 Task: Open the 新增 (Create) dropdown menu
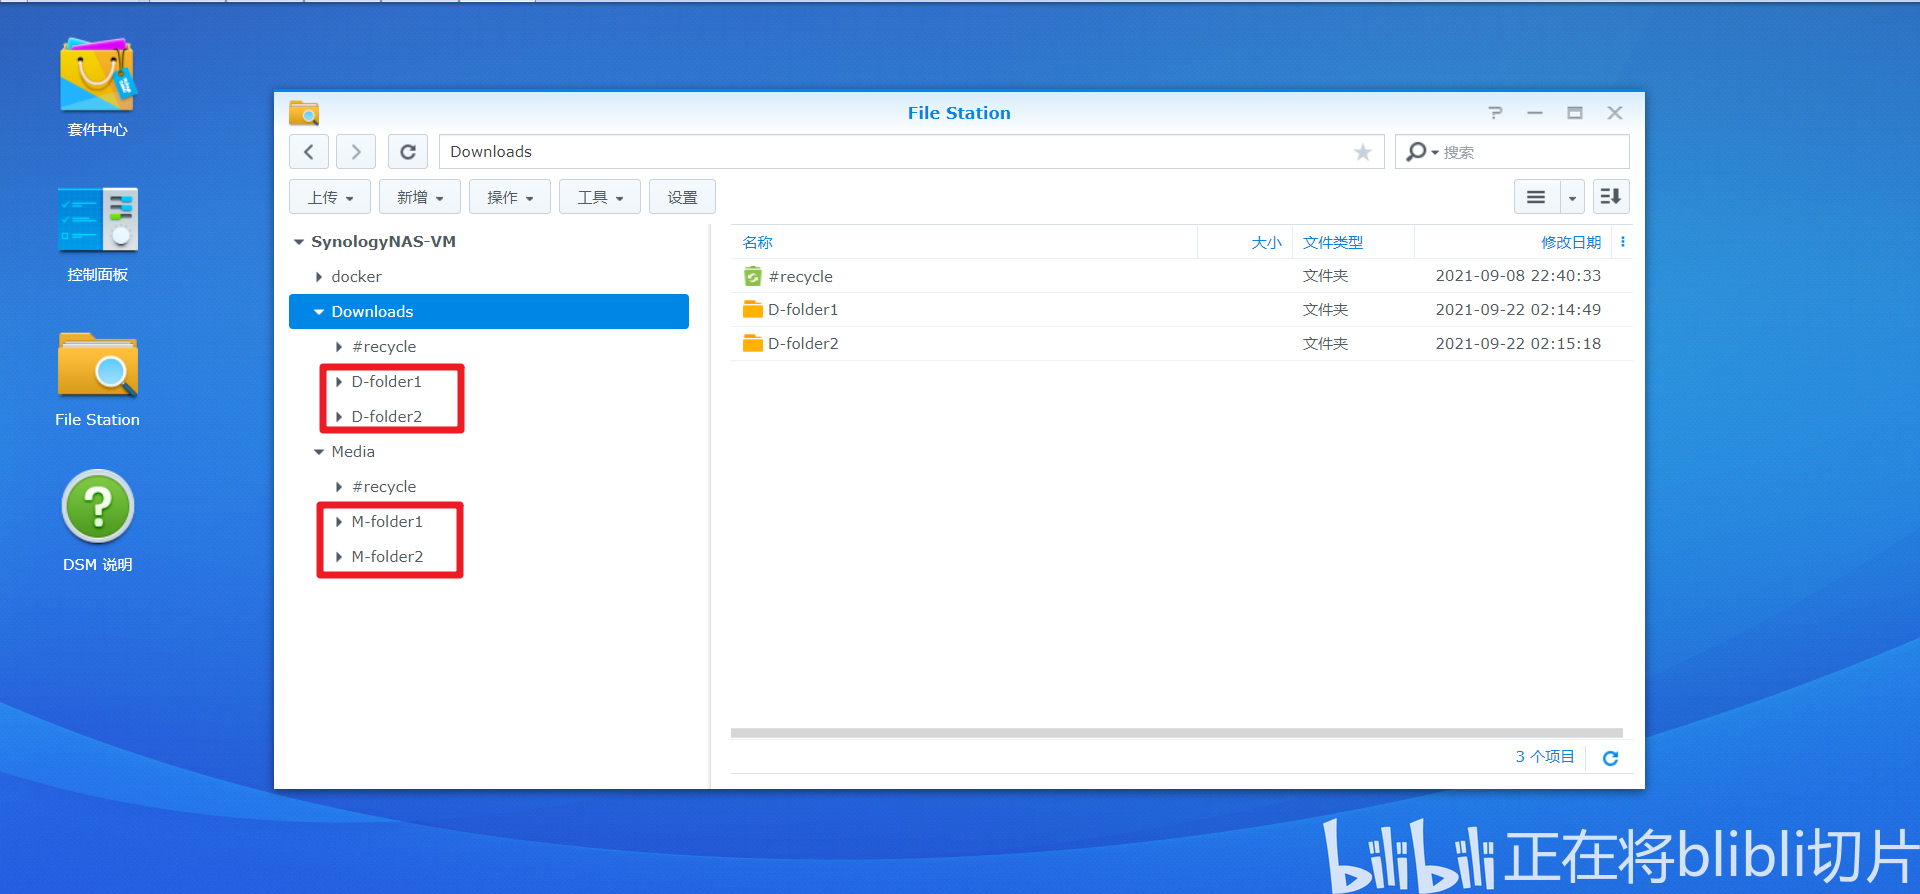(x=420, y=197)
